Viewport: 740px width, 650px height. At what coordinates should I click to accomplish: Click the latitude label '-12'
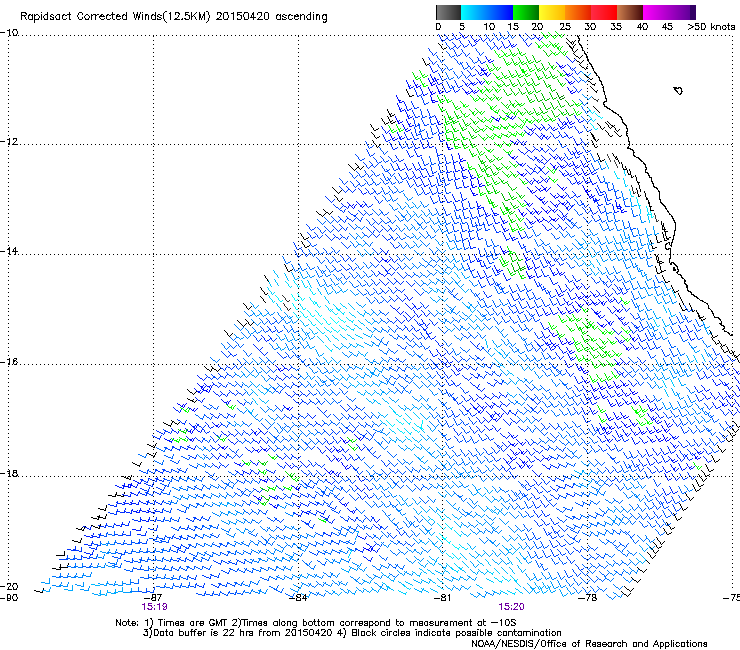coord(9,142)
